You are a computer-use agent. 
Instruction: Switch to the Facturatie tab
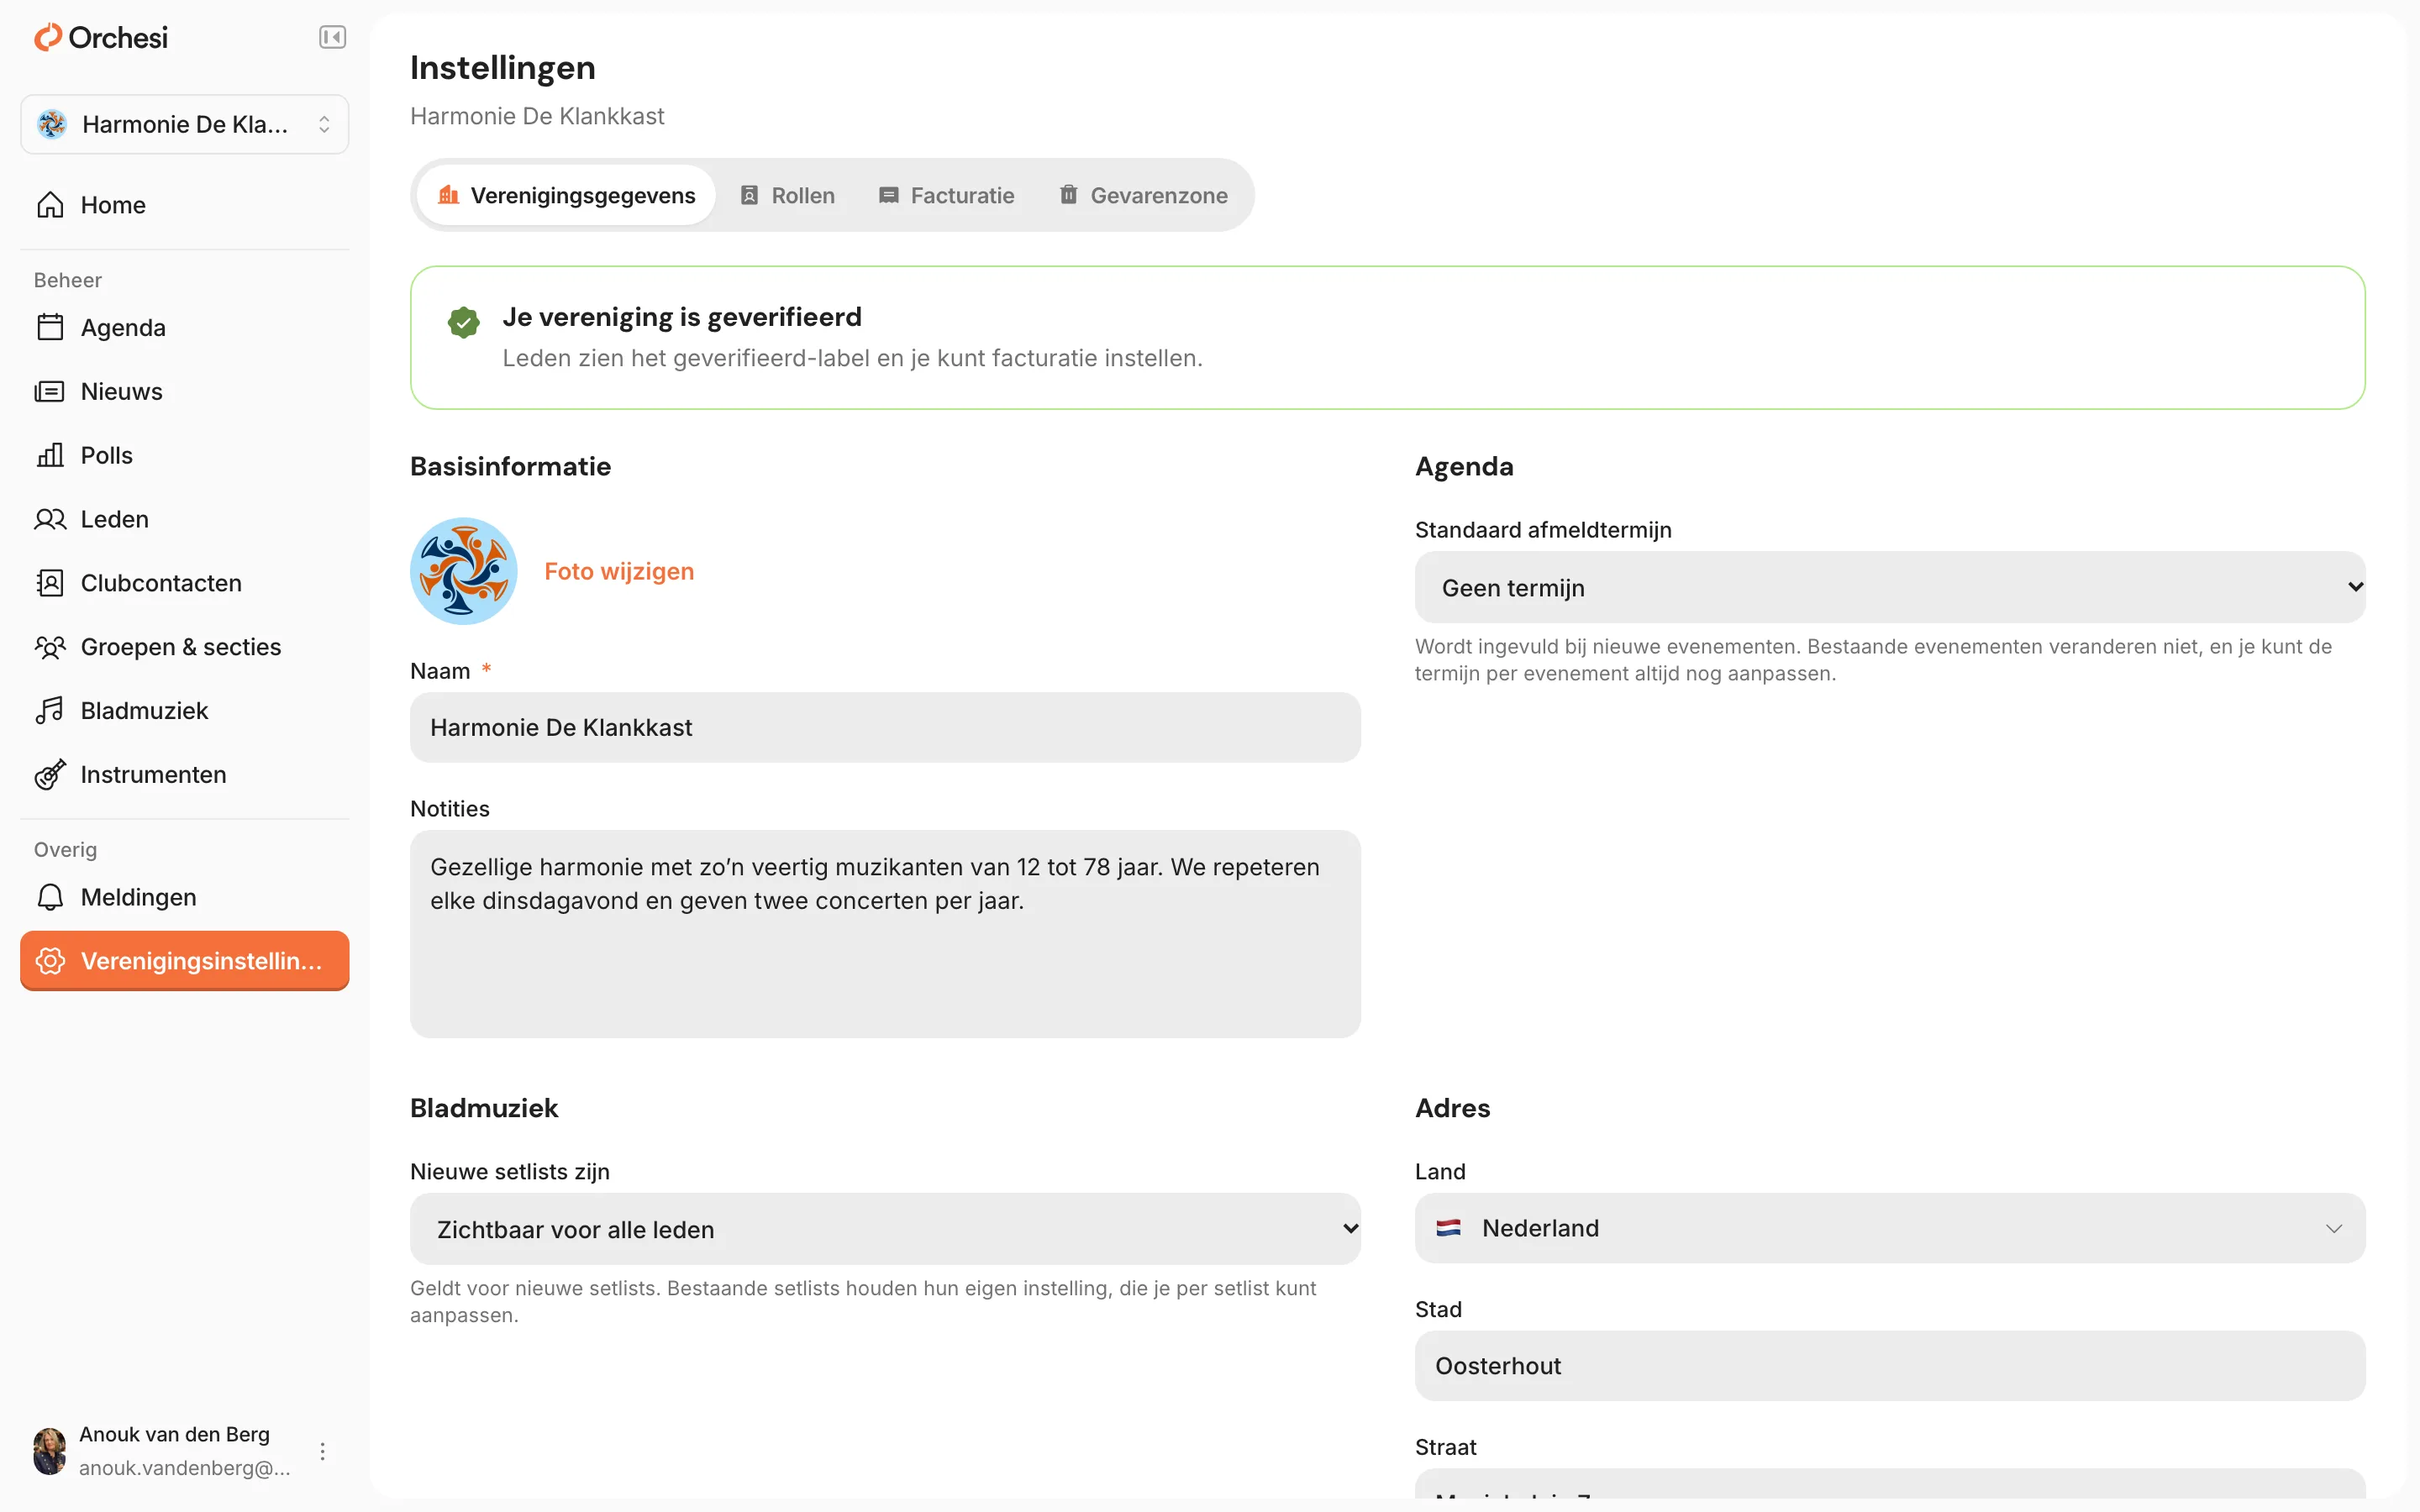[x=947, y=195]
